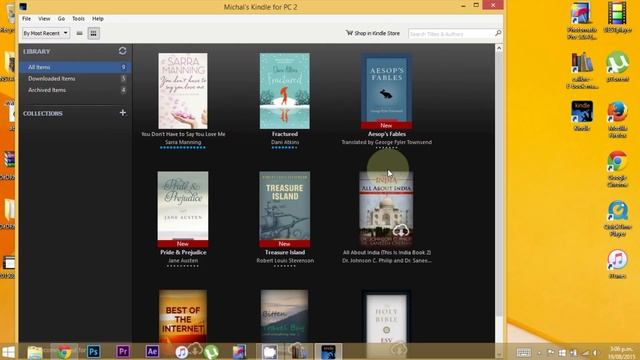640x360 pixels.
Task: Click author name Robert Louis Stevenson
Action: point(285,260)
